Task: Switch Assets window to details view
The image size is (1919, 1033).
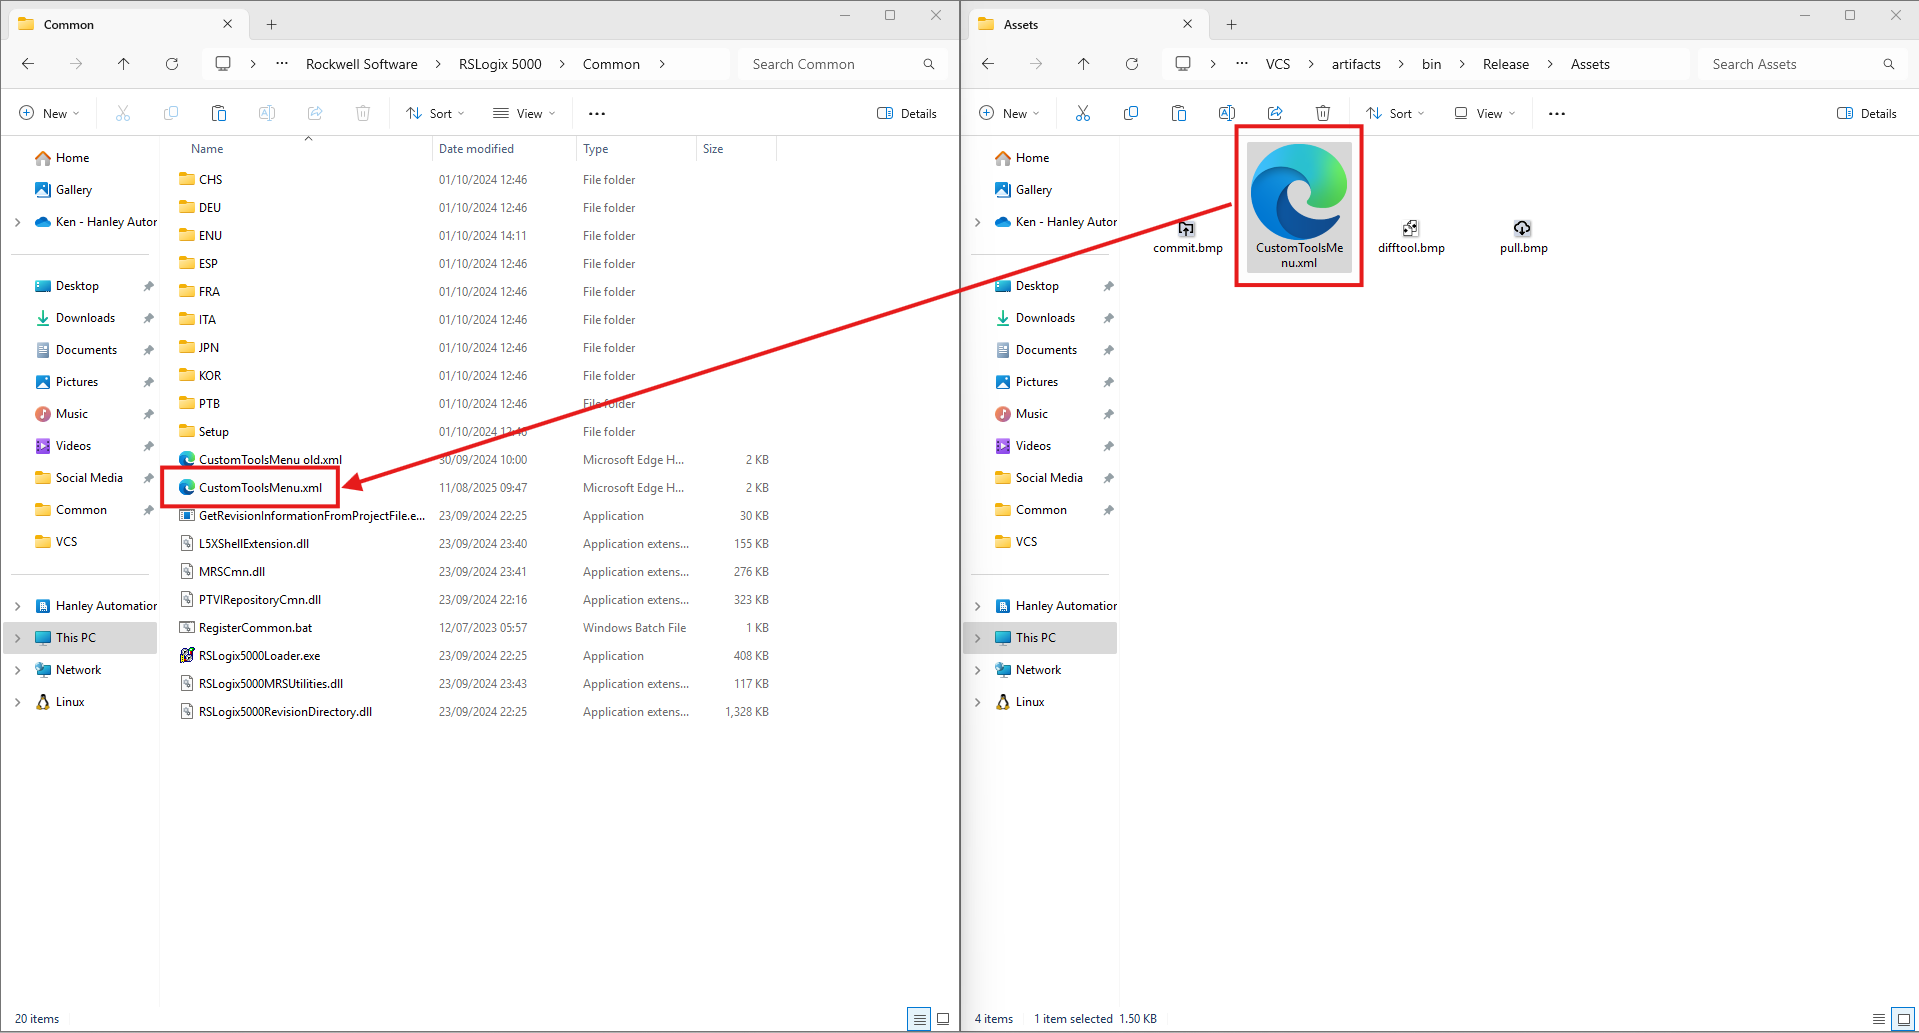Action: (1879, 1019)
